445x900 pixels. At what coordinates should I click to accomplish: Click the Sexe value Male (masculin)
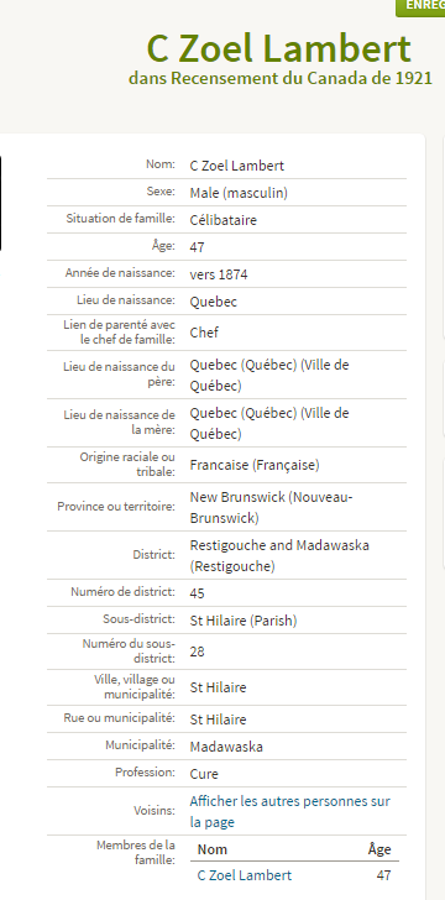pos(239,193)
